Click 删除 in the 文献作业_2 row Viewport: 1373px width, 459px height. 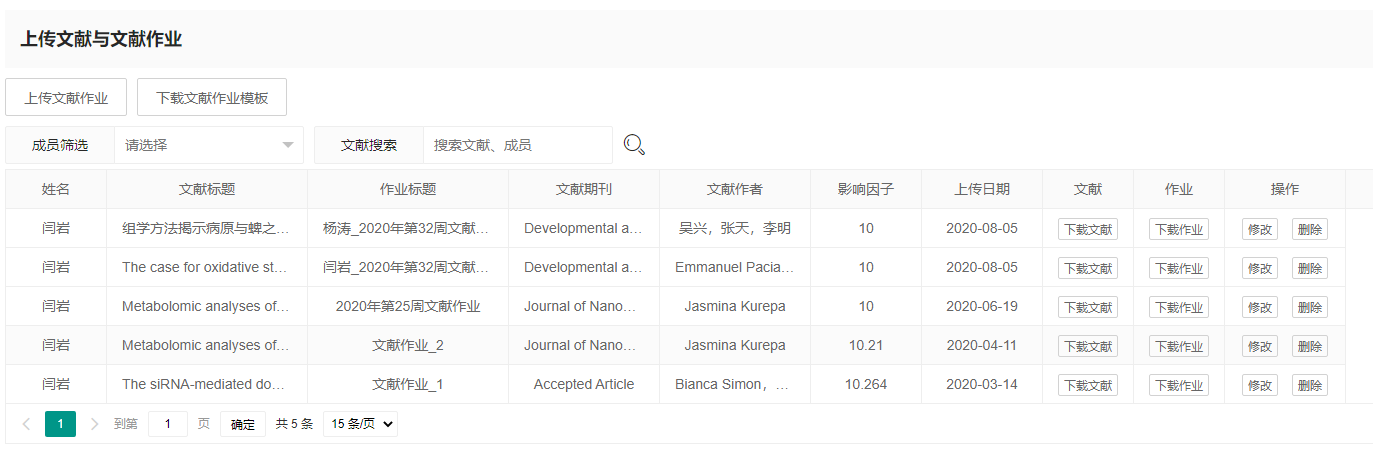tap(1310, 346)
